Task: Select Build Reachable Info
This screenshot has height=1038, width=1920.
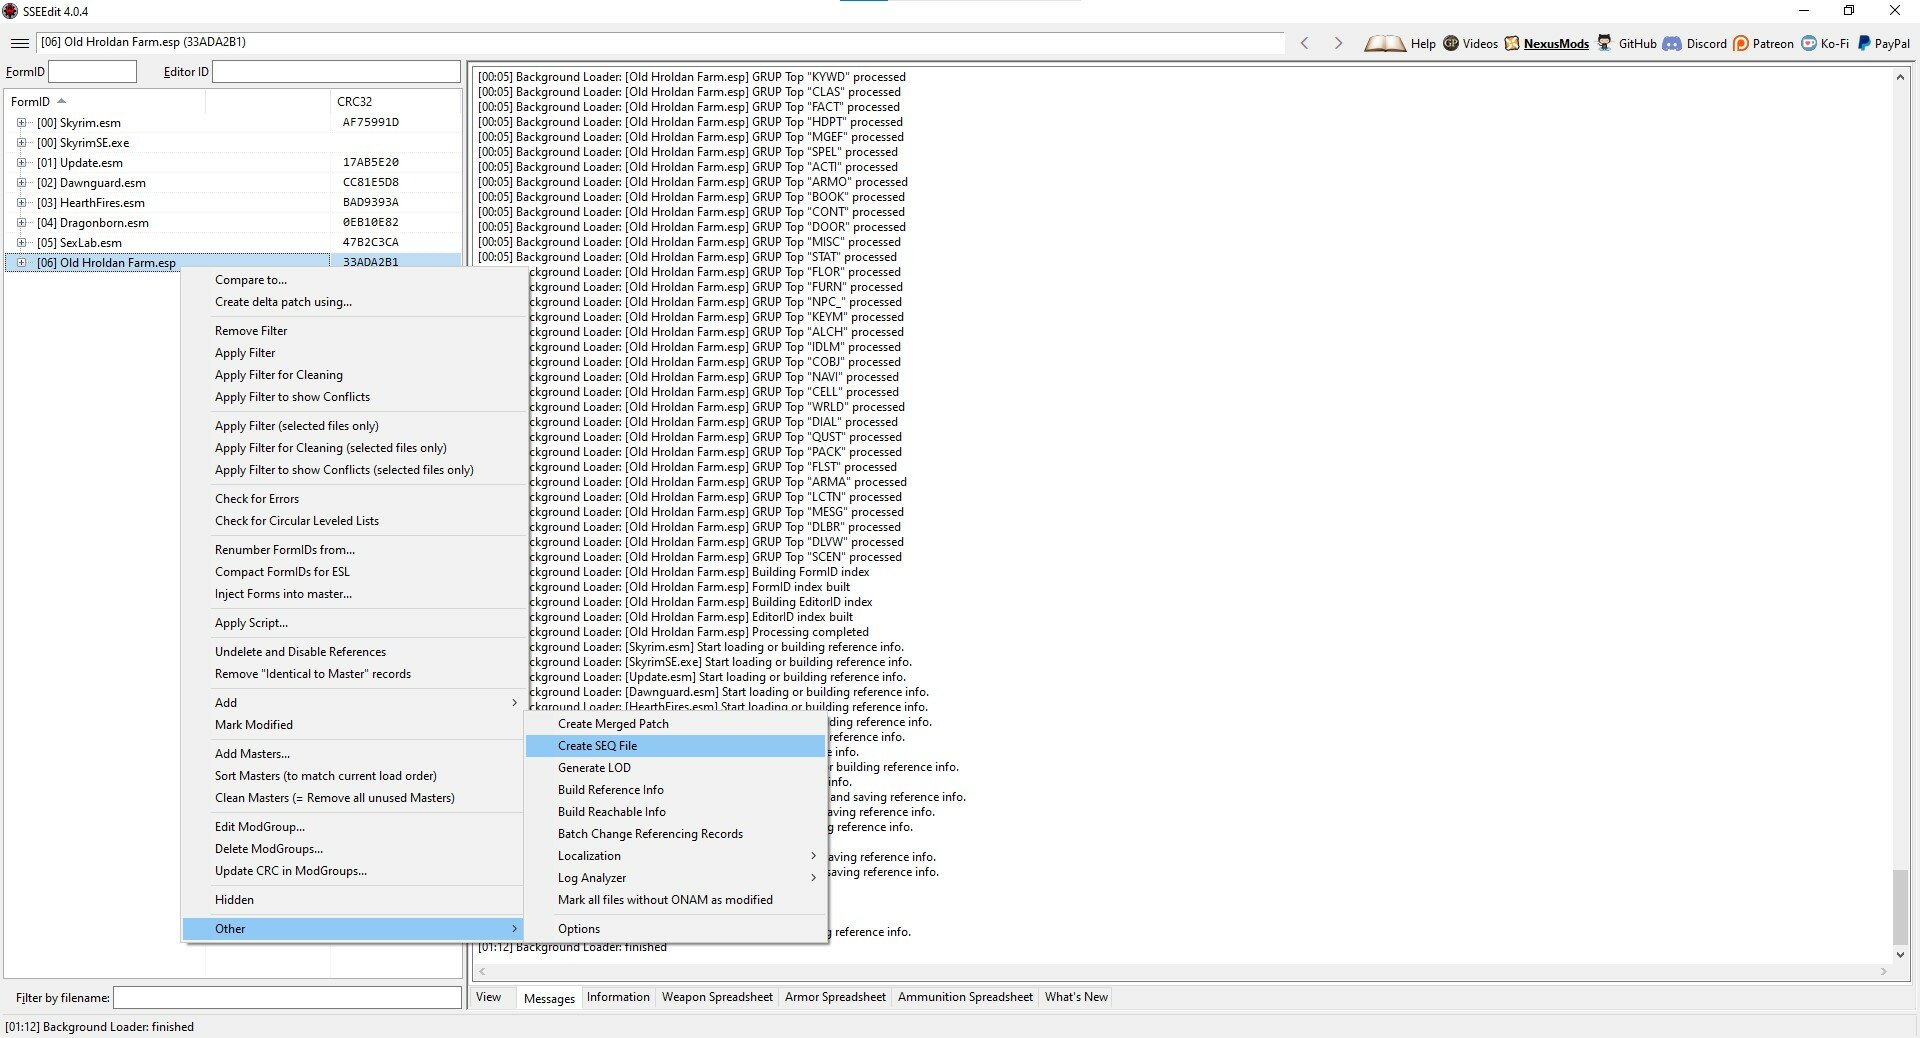Action: click(x=676, y=812)
